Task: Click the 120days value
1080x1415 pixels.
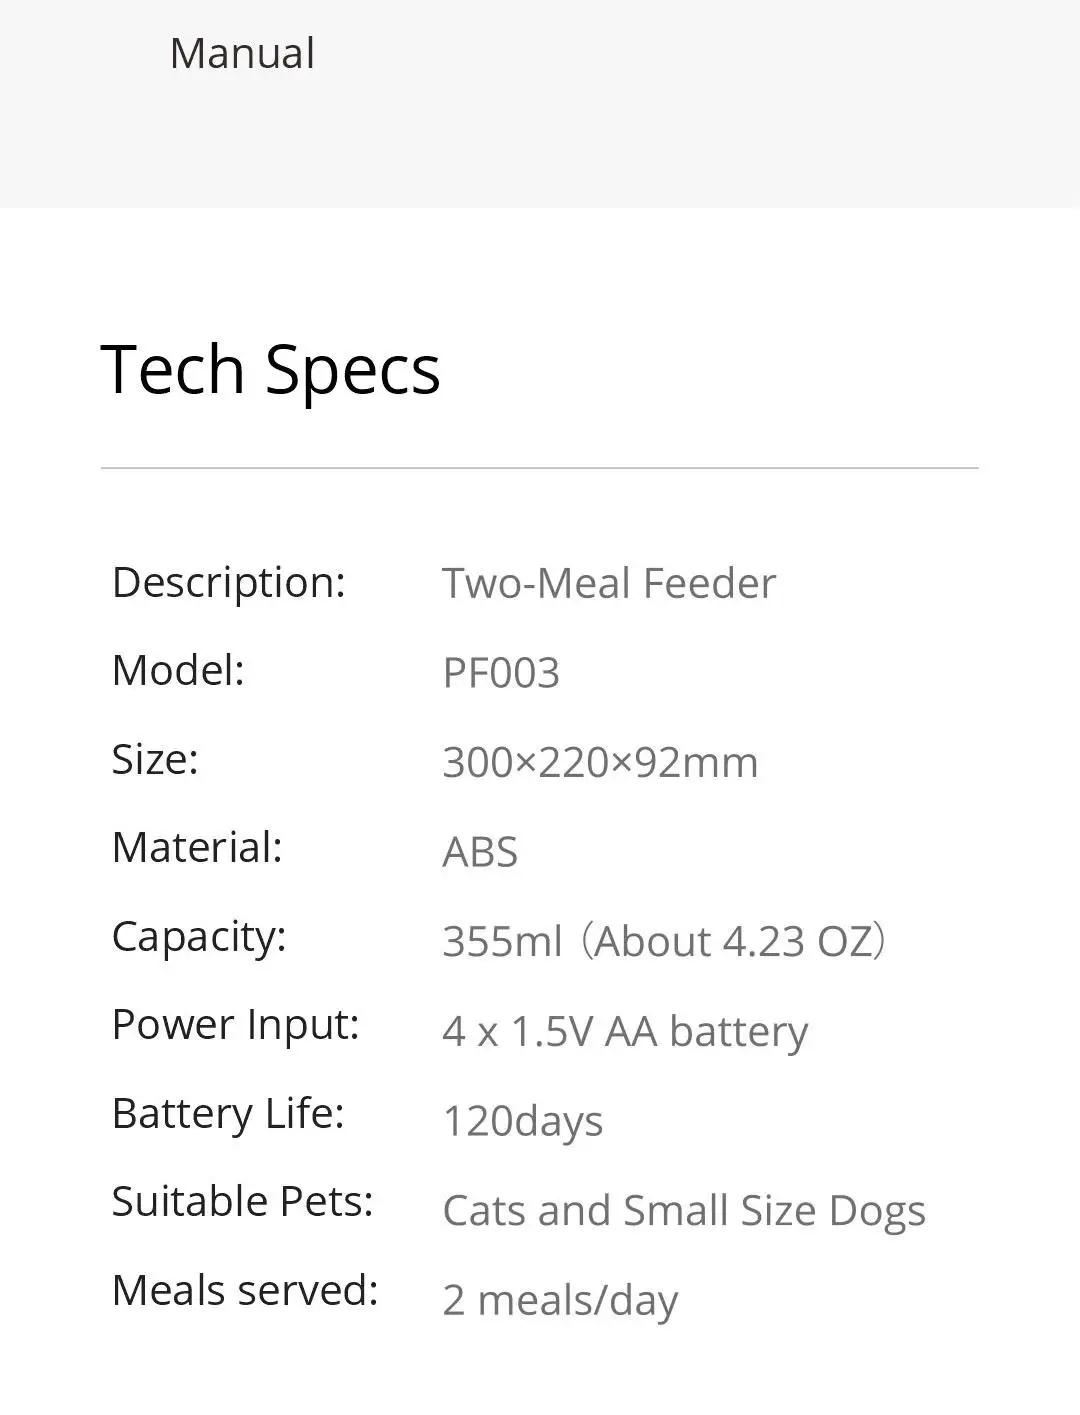Action: [523, 1122]
